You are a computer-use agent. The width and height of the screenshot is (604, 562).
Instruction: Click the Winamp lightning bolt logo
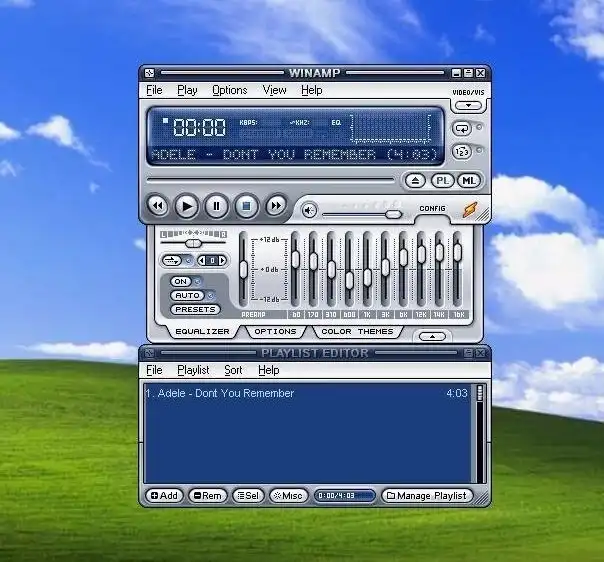pyautogui.click(x=470, y=210)
